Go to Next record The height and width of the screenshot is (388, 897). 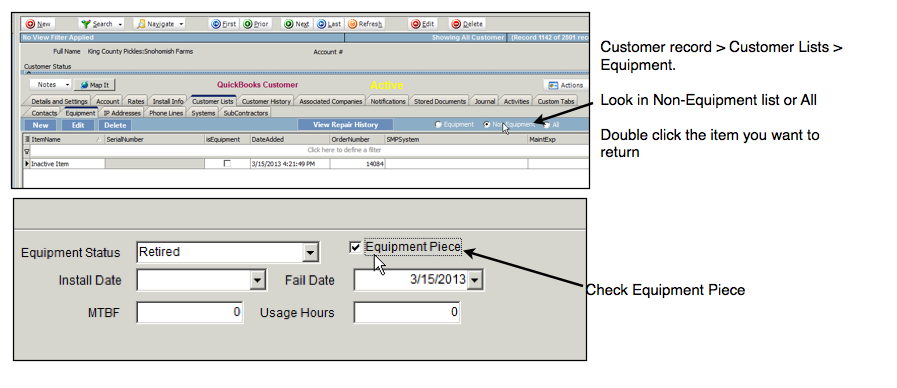click(x=297, y=24)
